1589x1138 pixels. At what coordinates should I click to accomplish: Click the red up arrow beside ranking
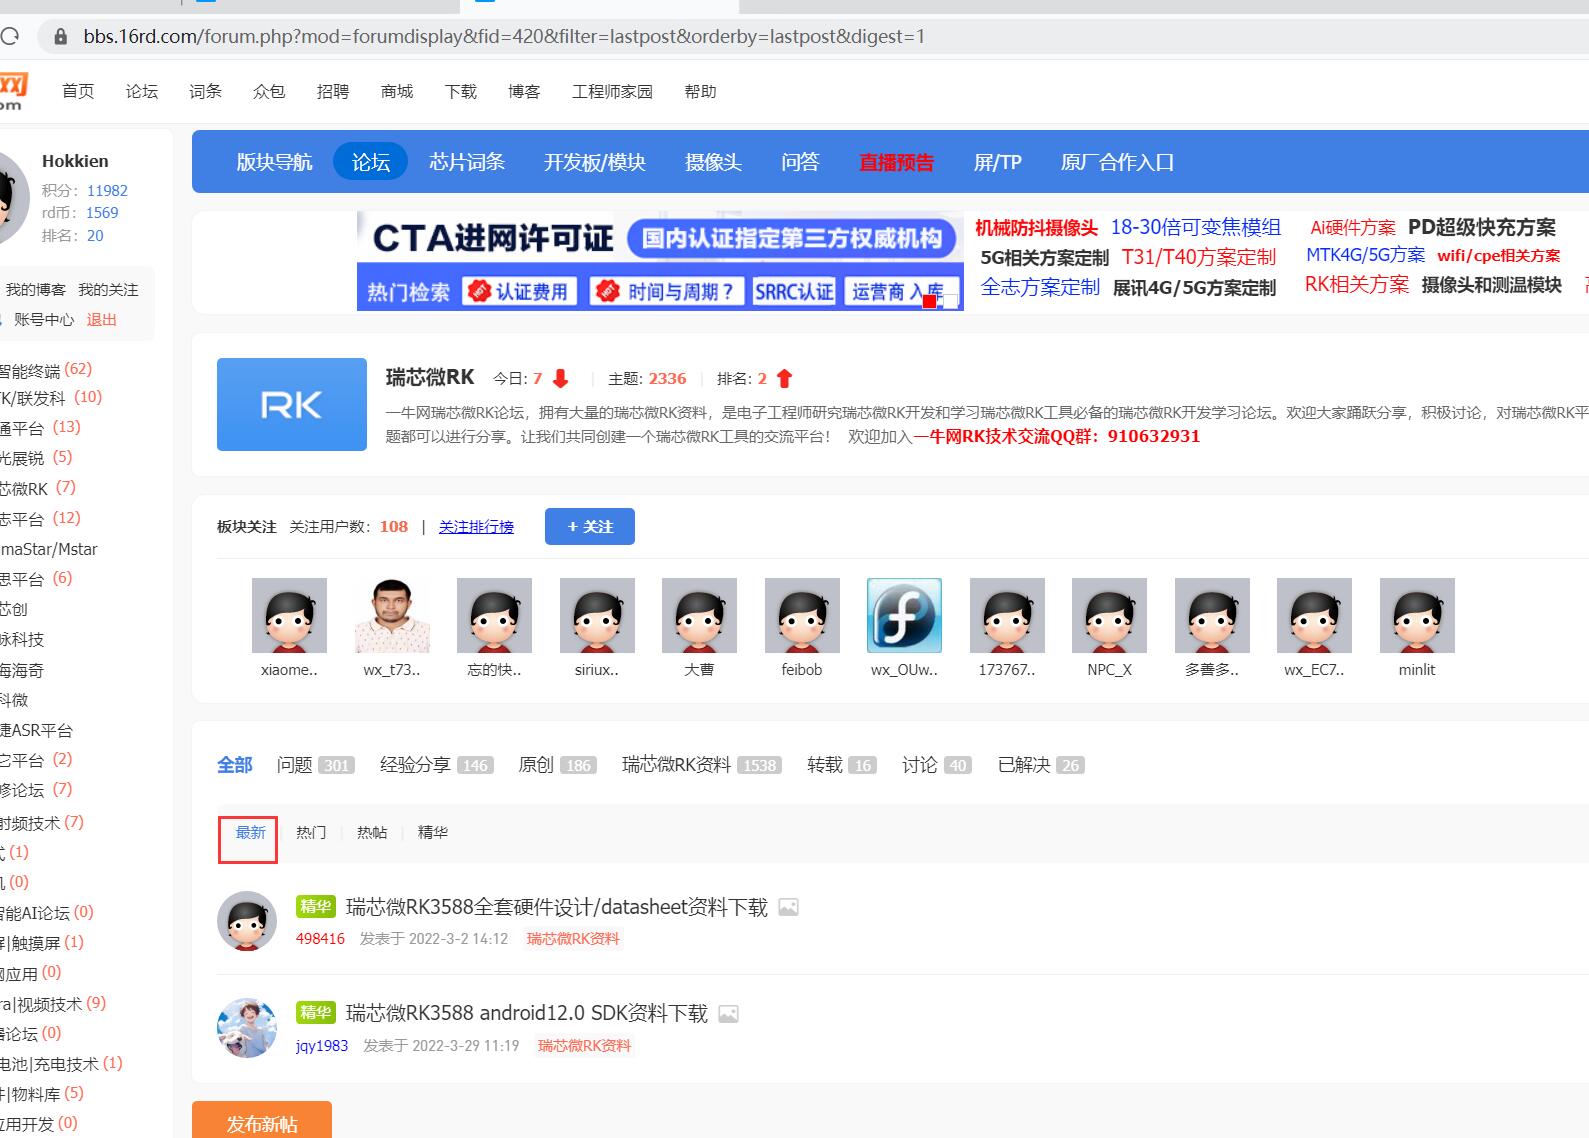tap(784, 379)
